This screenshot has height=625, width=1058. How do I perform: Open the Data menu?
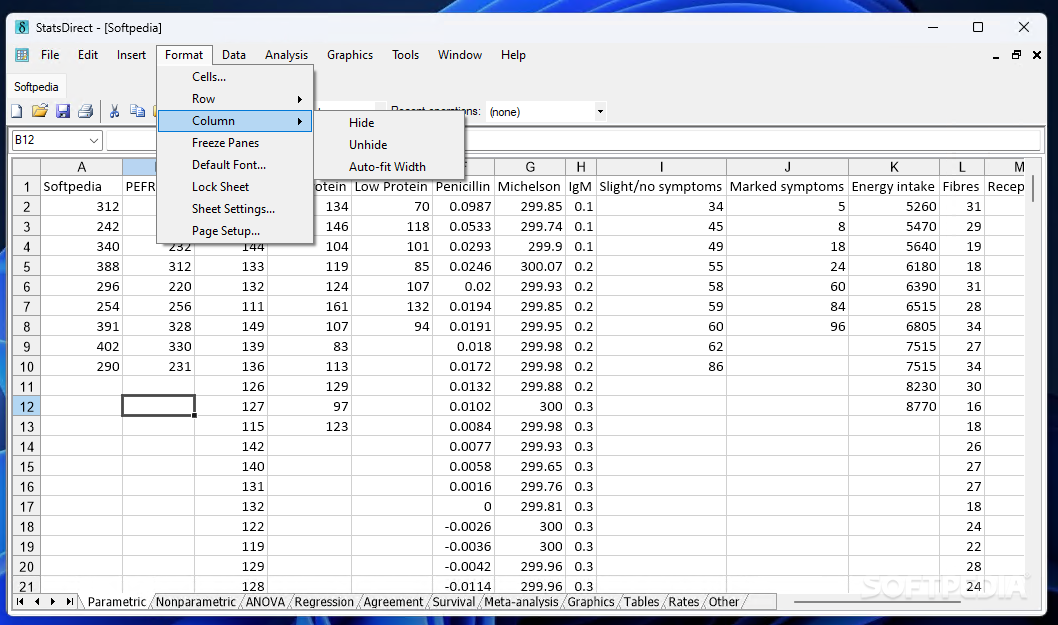pos(233,55)
